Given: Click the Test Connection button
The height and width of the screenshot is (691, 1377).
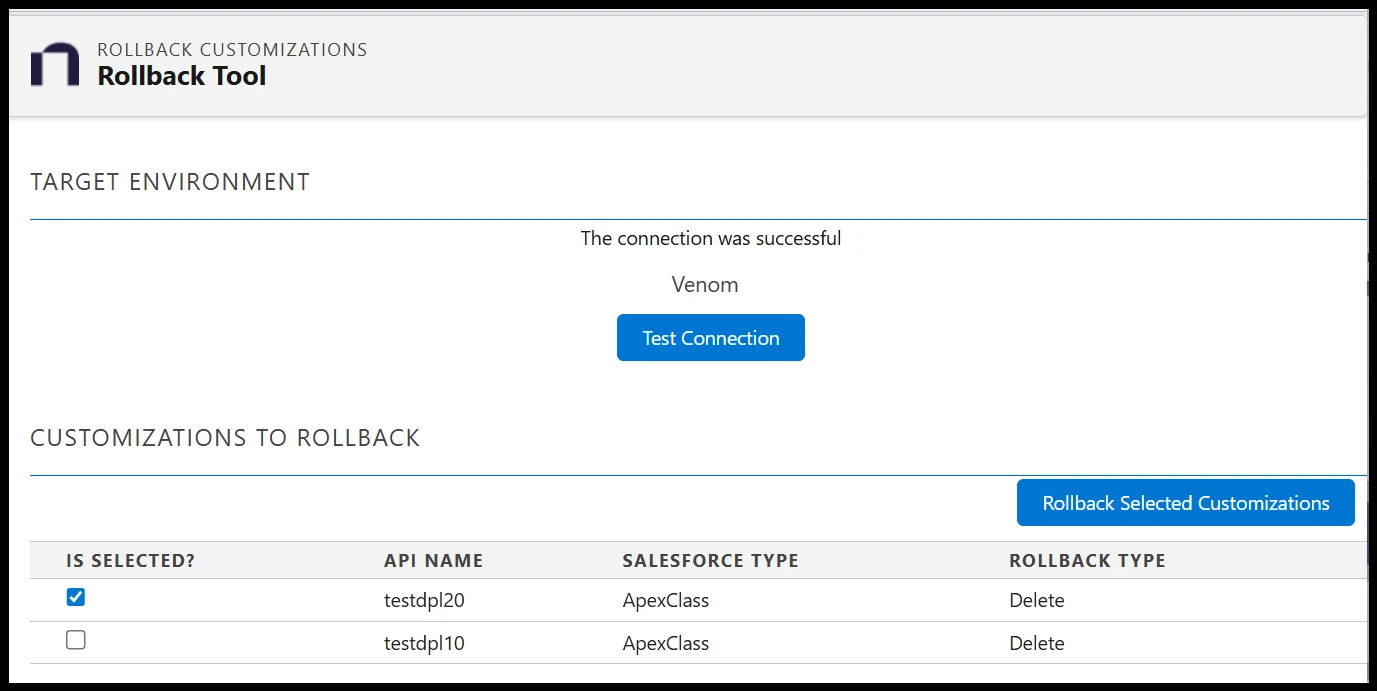Looking at the screenshot, I should click(710, 337).
